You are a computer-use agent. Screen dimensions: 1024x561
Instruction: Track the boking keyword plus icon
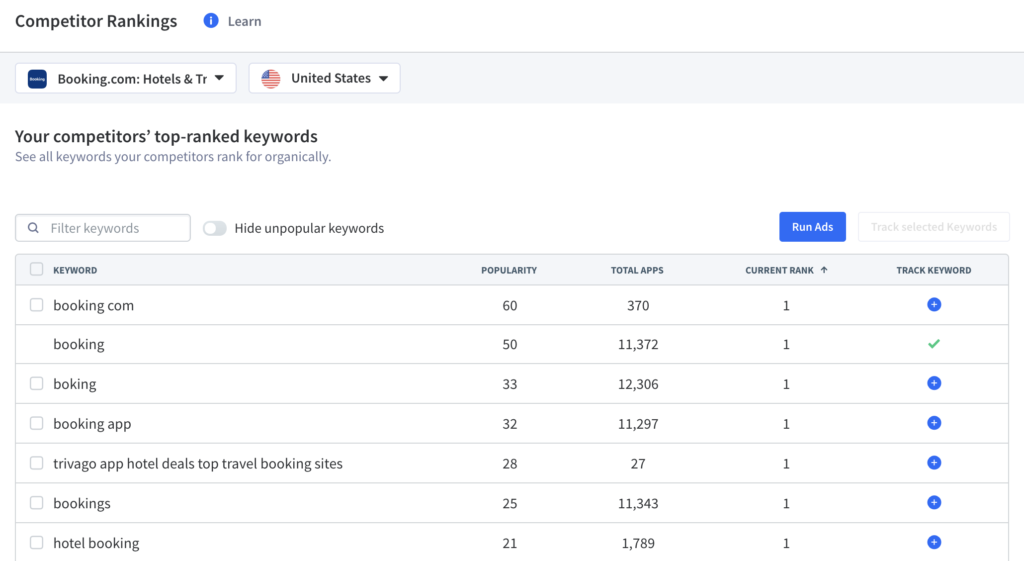coord(934,383)
